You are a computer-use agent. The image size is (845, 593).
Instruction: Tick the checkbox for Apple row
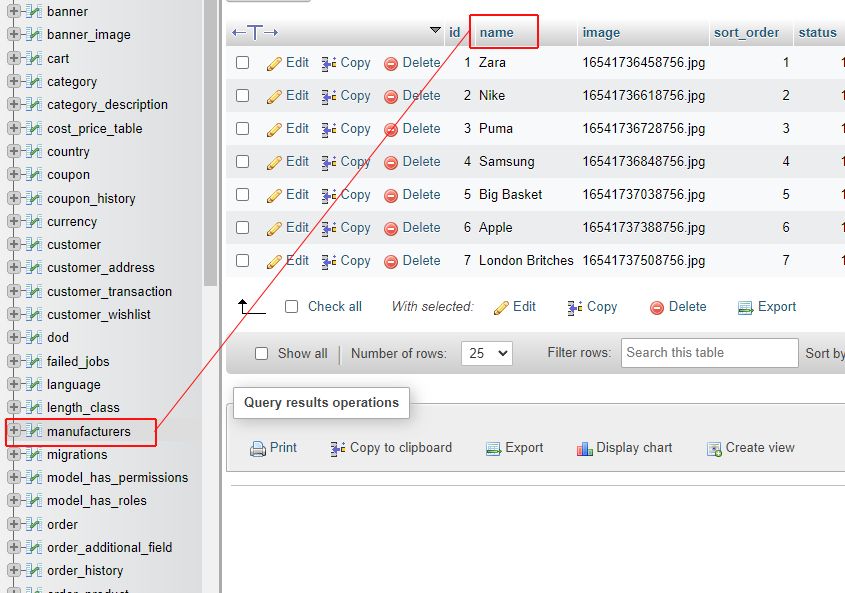[x=243, y=227]
